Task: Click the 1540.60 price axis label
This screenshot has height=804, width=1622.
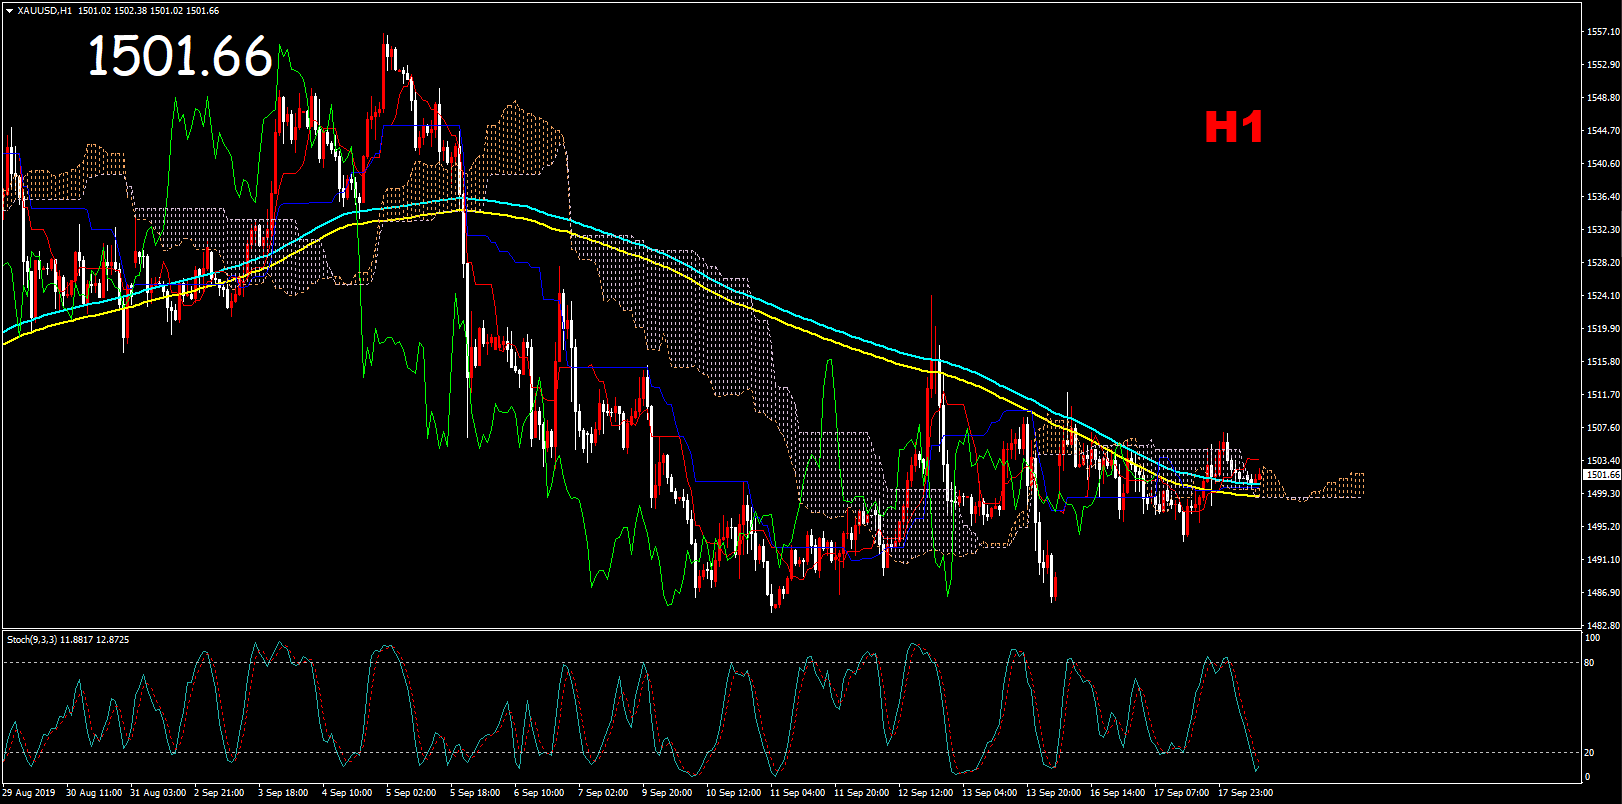Action: tap(1603, 164)
